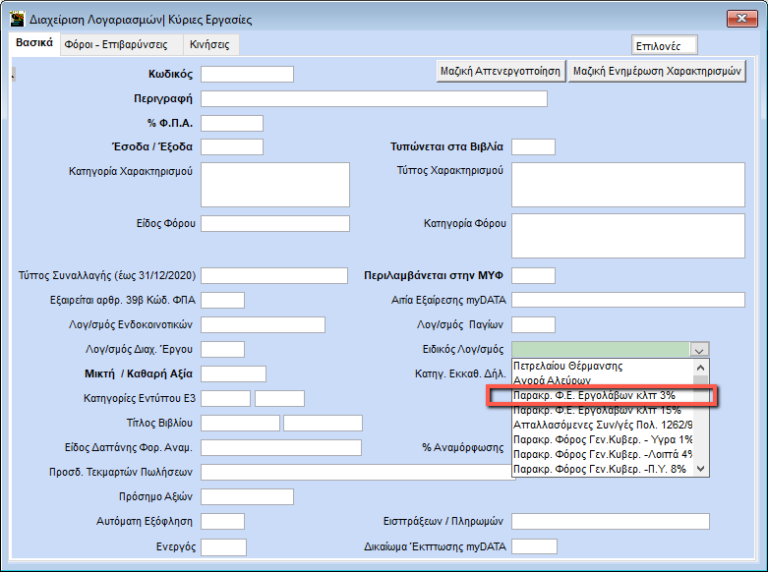
Task: Select the Βασικά tab
Action: 34,45
